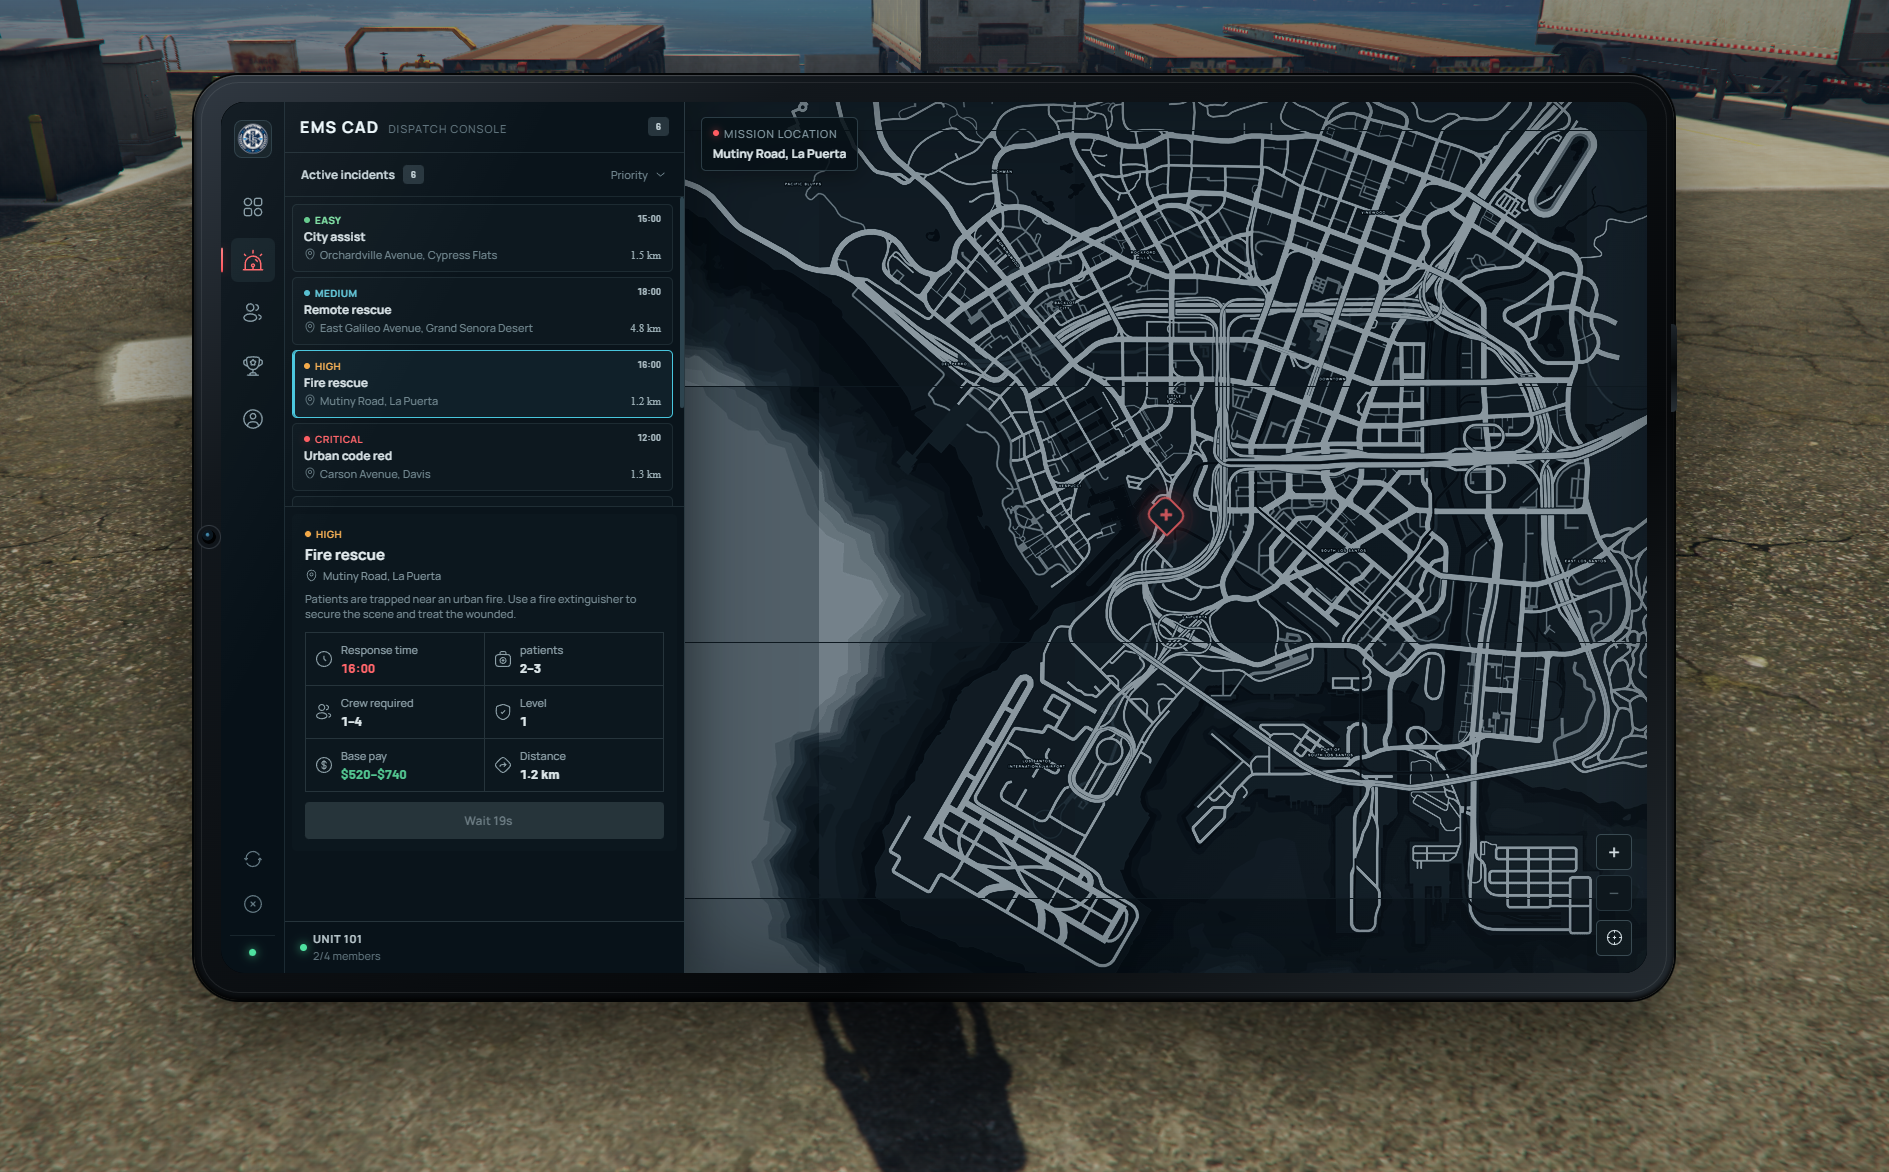Select the Fire rescue incident in the list
Image resolution: width=1889 pixels, height=1172 pixels.
[482, 384]
